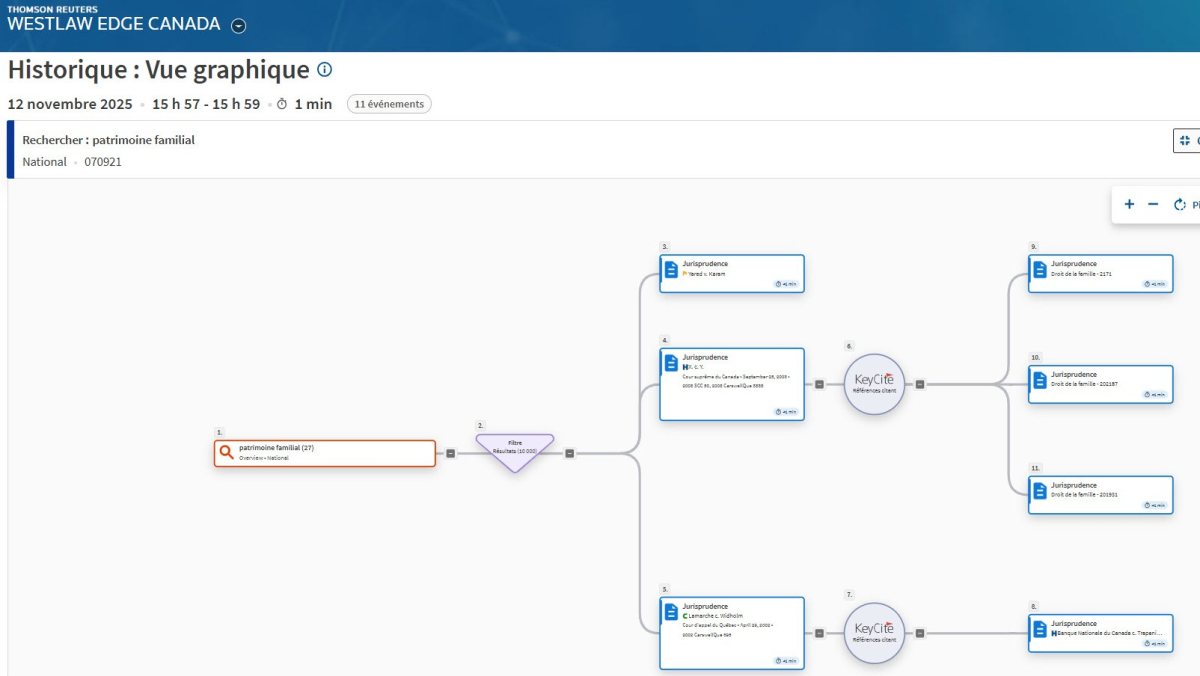
Task: Collapse the branch after the Filtre node
Action: pyautogui.click(x=570, y=453)
